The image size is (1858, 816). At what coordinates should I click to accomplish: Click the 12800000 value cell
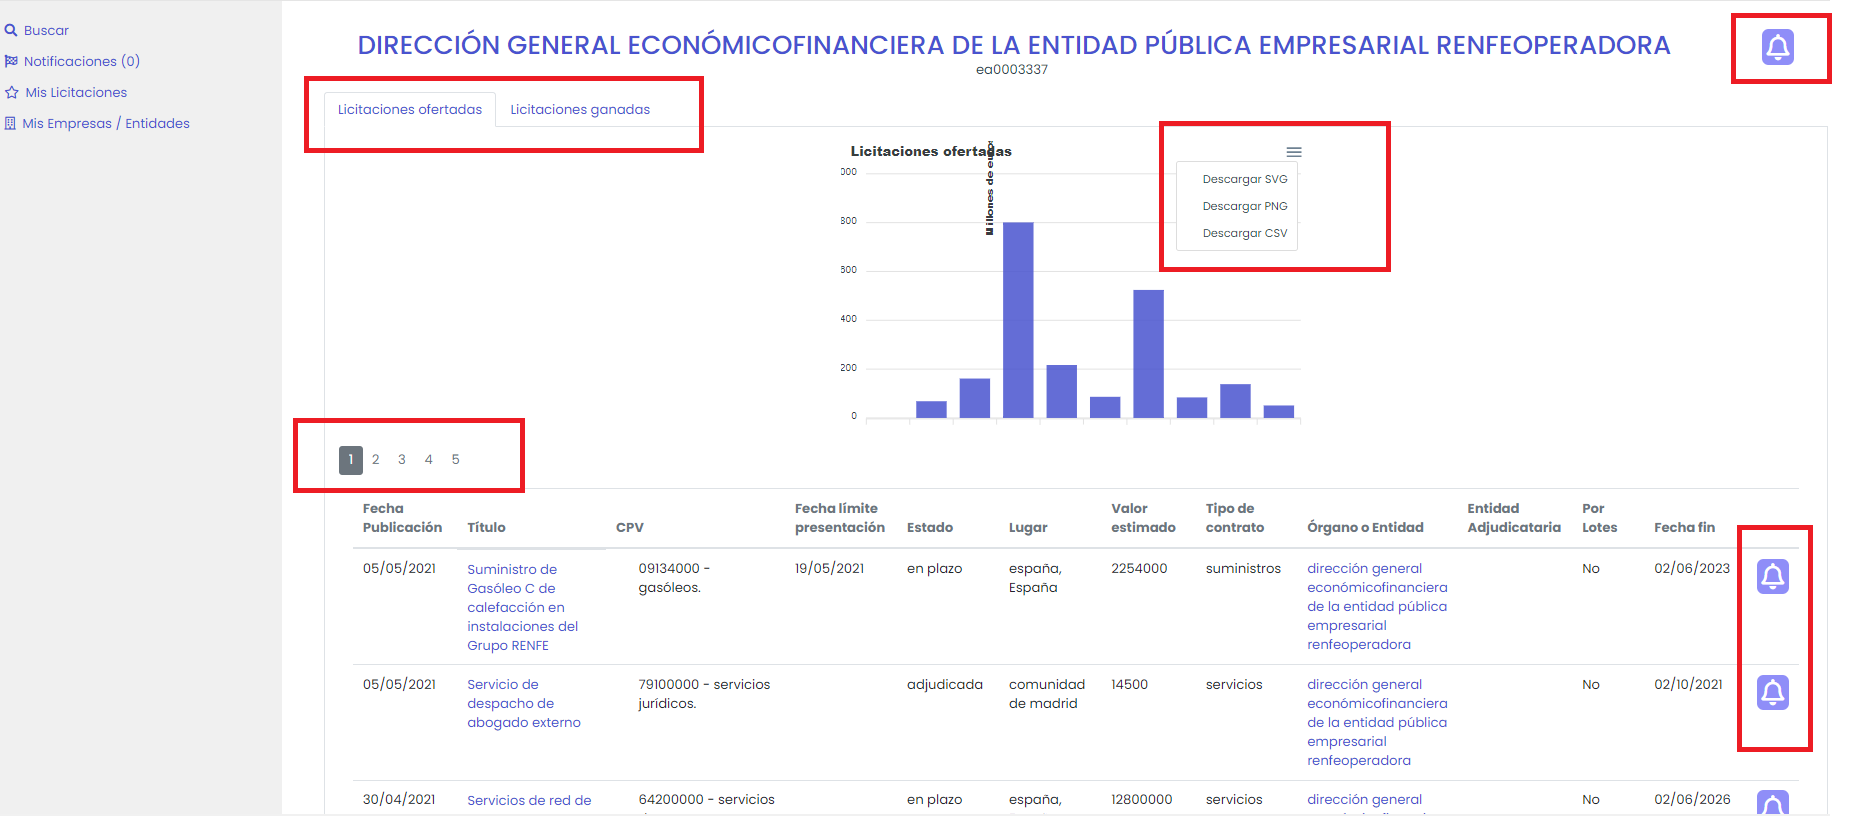[x=1141, y=799]
